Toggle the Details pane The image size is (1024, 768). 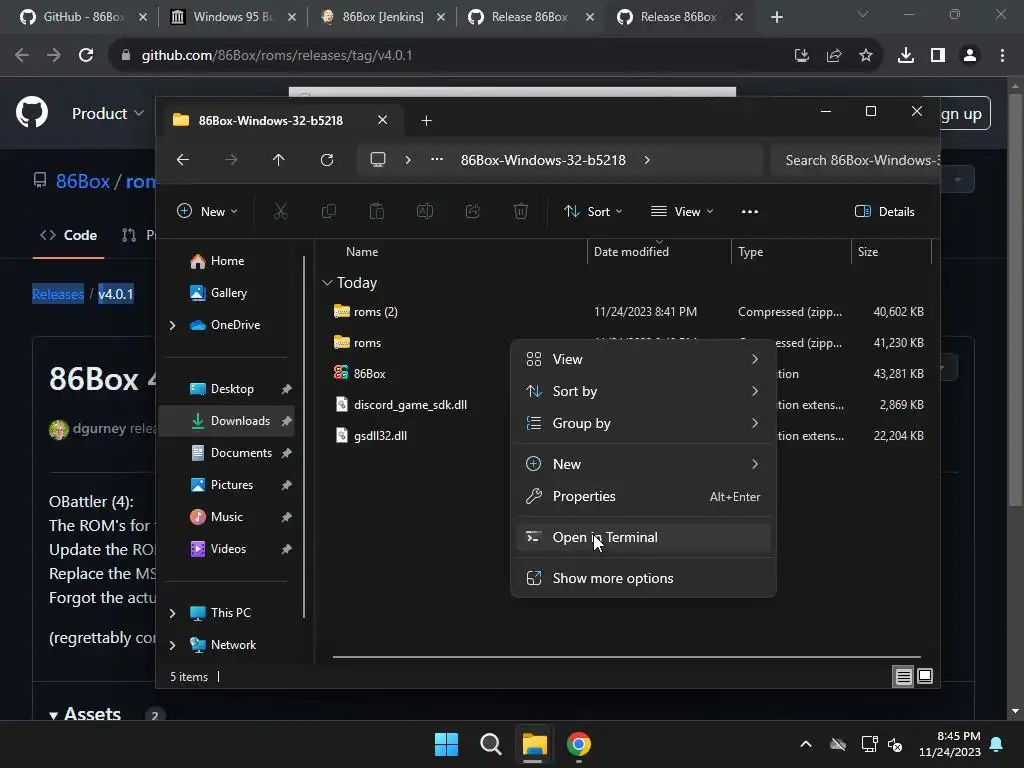pos(885,211)
